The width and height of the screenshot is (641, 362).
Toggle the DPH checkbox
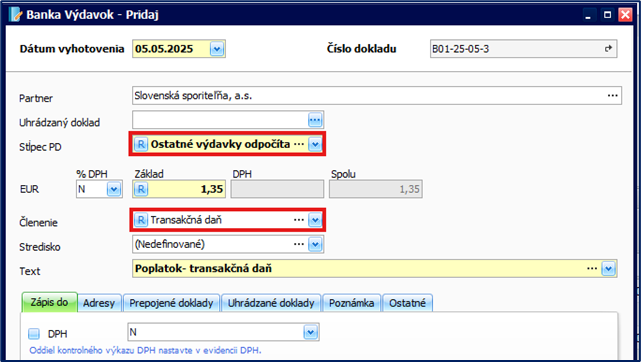coord(34,334)
